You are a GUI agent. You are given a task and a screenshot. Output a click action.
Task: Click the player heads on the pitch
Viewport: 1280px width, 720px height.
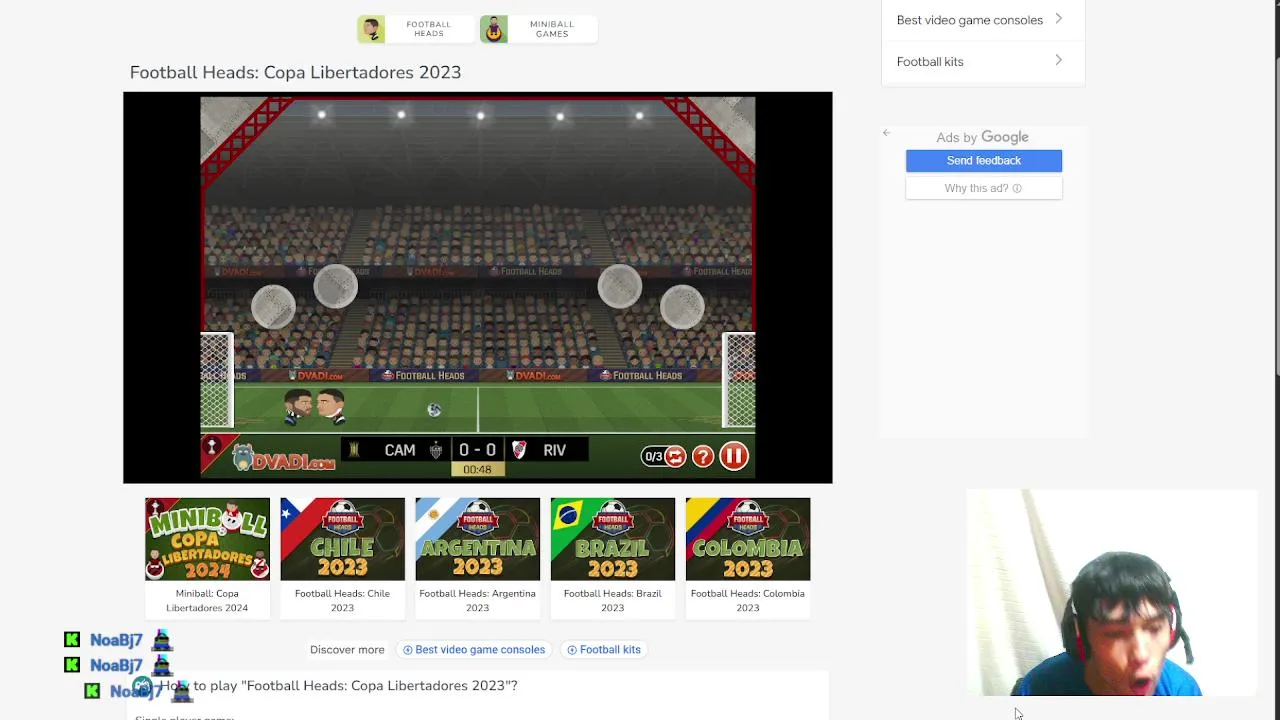[314, 407]
